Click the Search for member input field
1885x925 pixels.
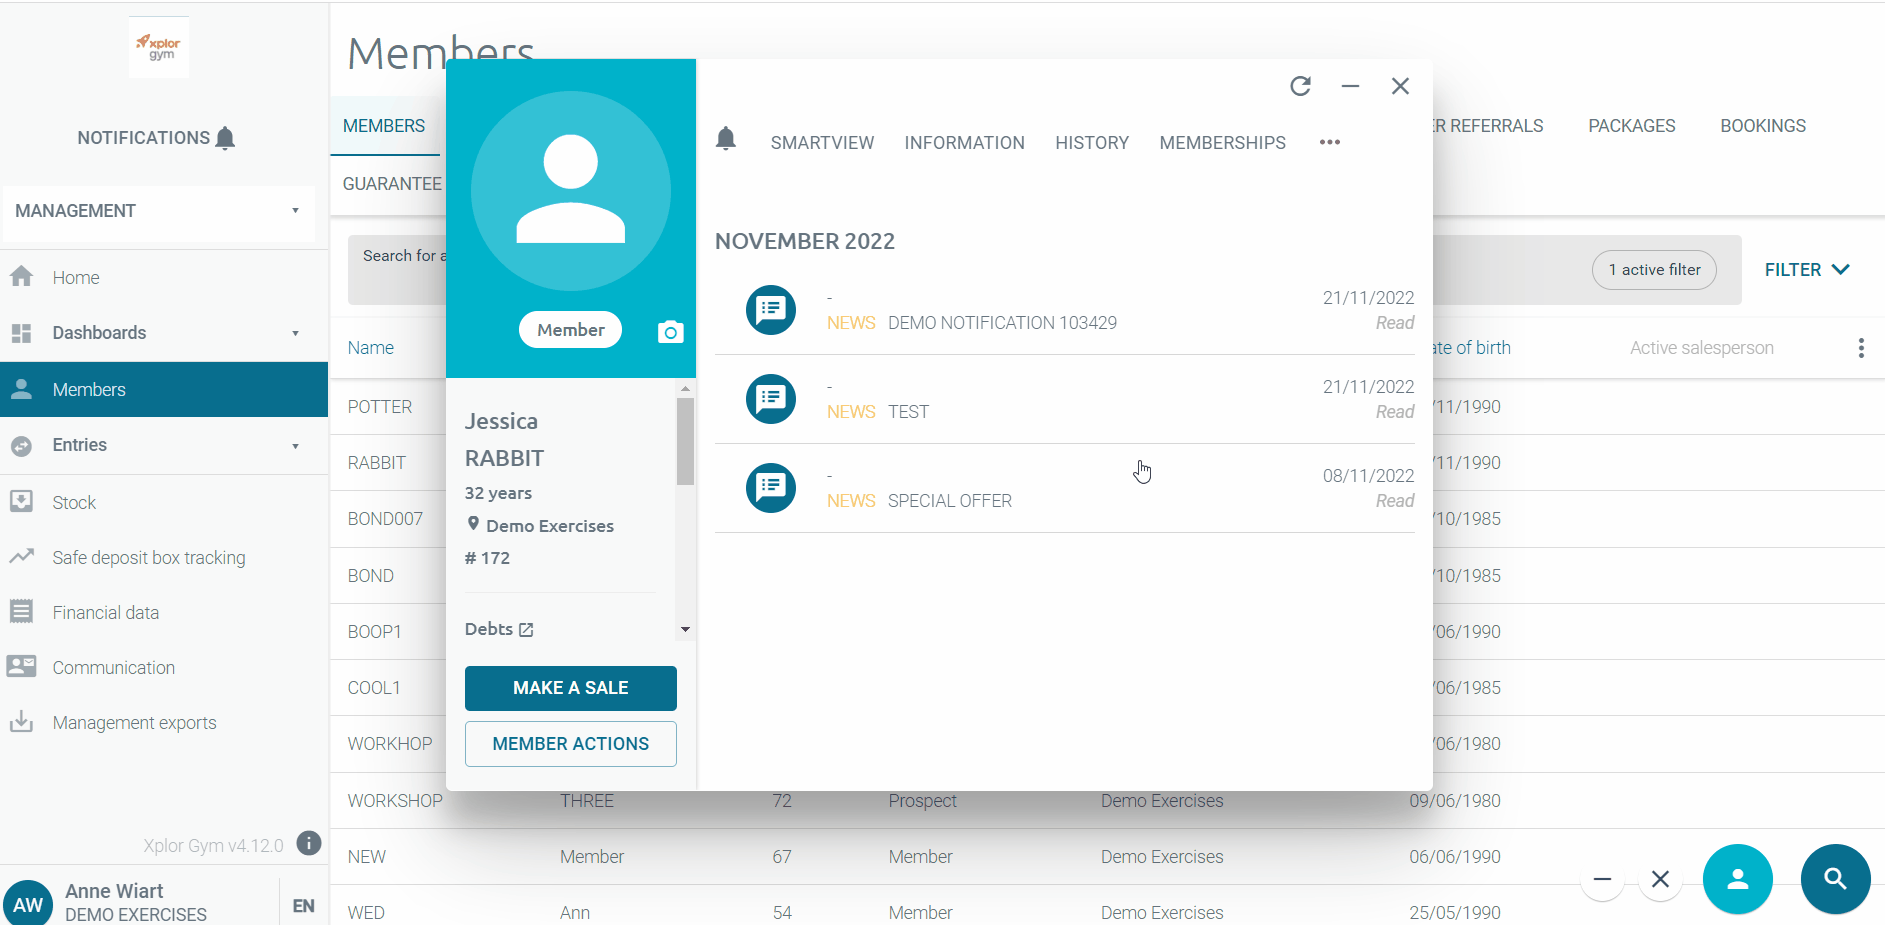(397, 269)
